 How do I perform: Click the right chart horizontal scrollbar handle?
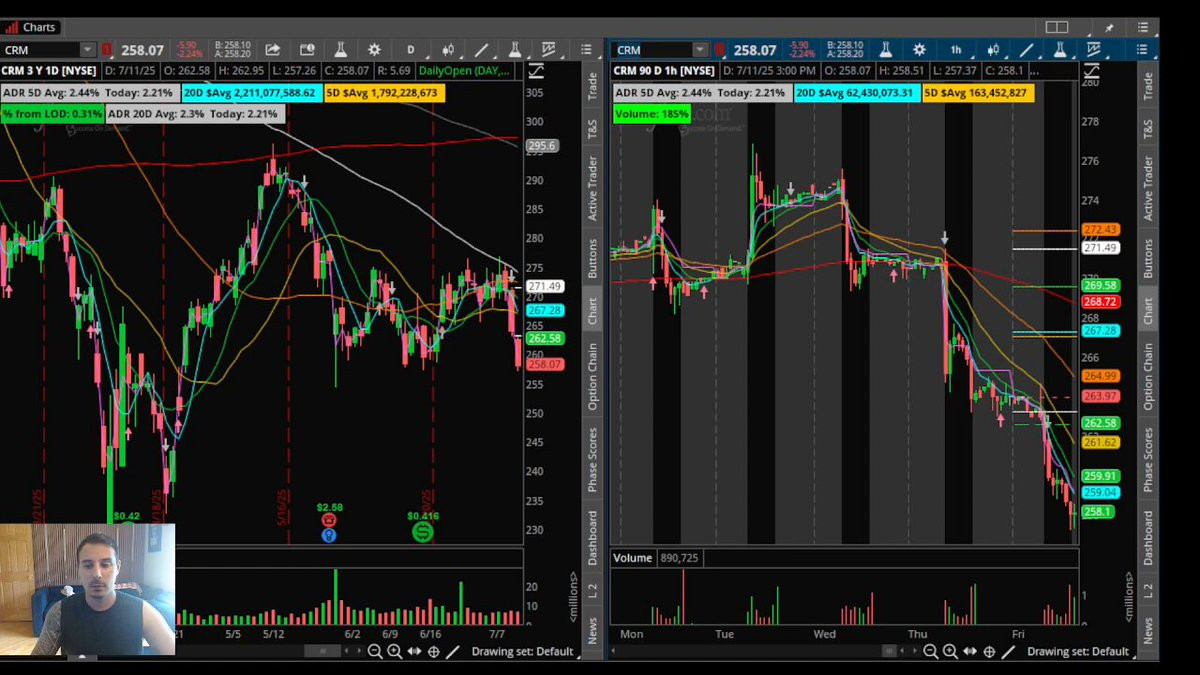[889, 652]
